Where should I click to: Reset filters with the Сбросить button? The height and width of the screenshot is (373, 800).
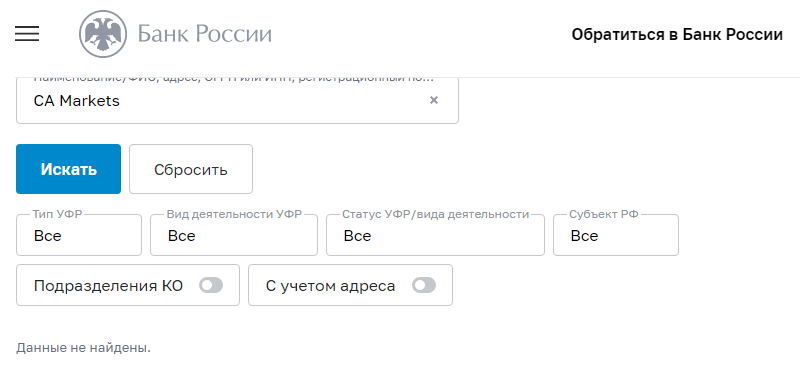click(191, 169)
